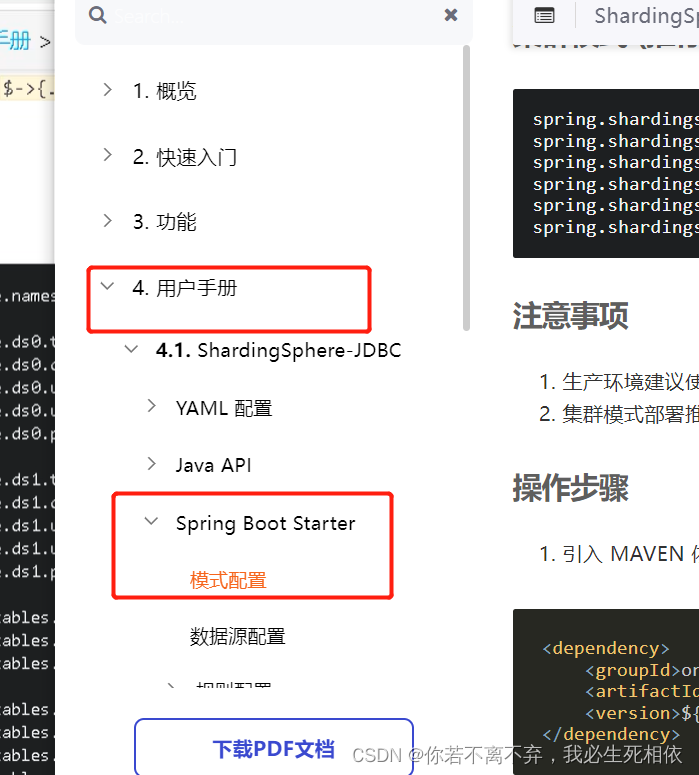699x775 pixels.
Task: Click the 下载PDF文档 button
Action: (274, 747)
